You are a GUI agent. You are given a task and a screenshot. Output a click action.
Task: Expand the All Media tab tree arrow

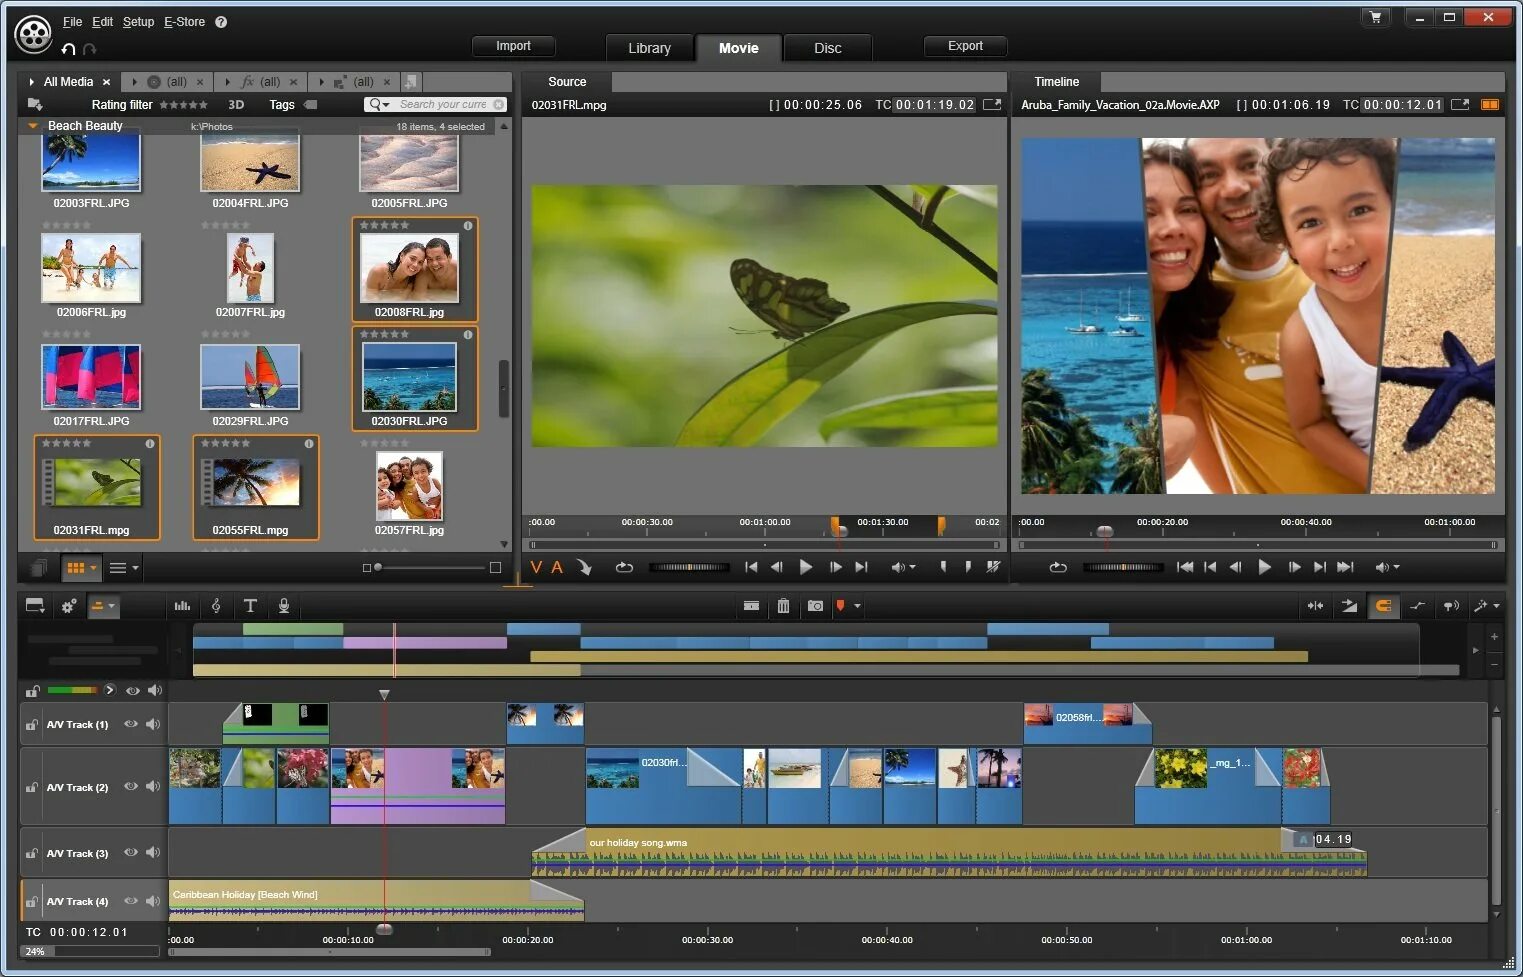click(x=32, y=82)
